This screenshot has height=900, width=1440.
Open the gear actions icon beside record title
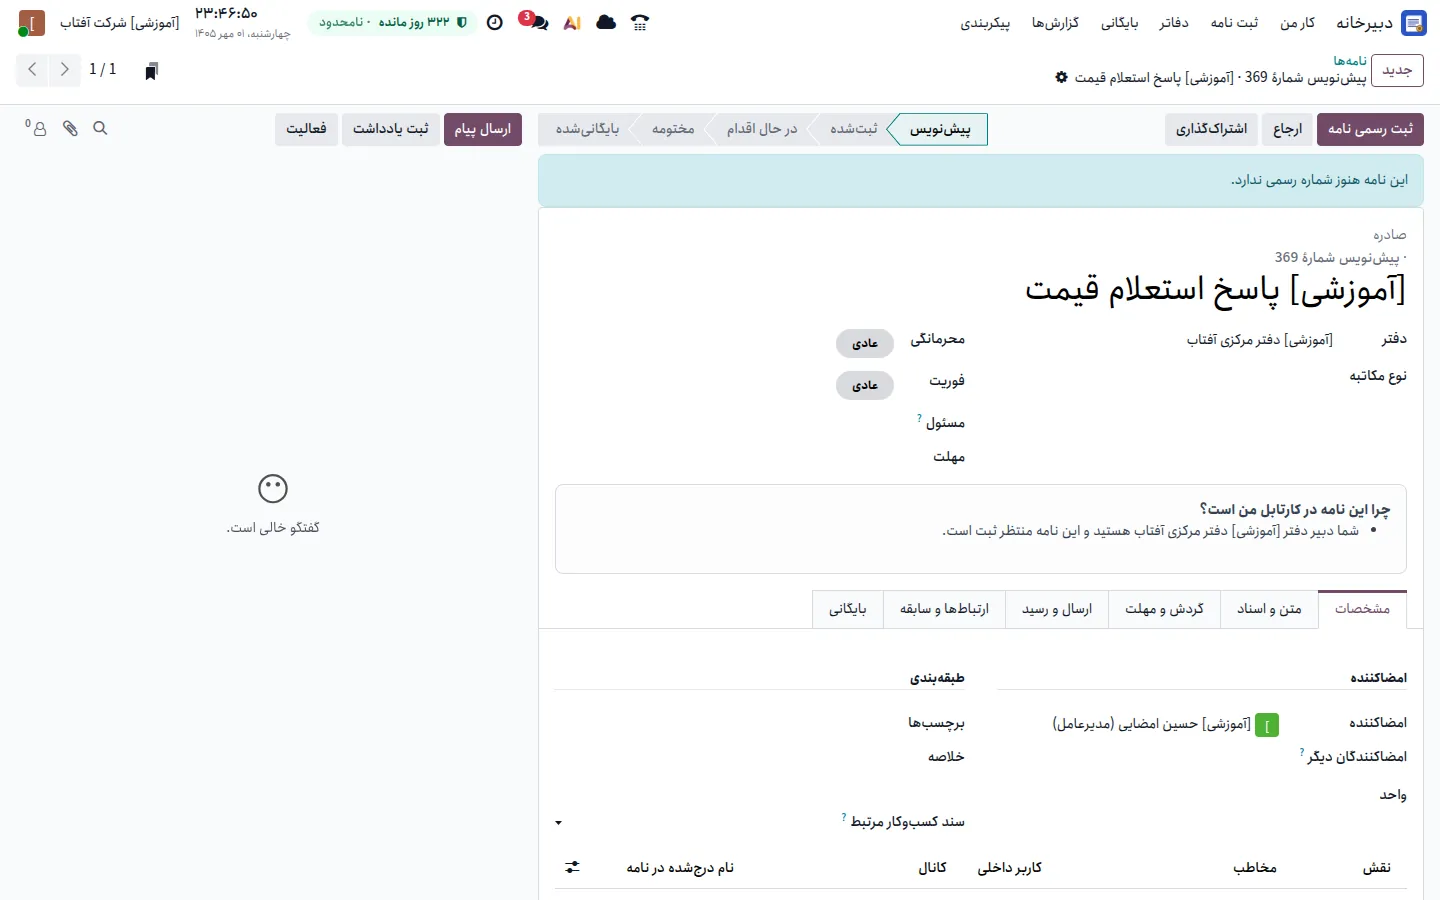[1062, 77]
